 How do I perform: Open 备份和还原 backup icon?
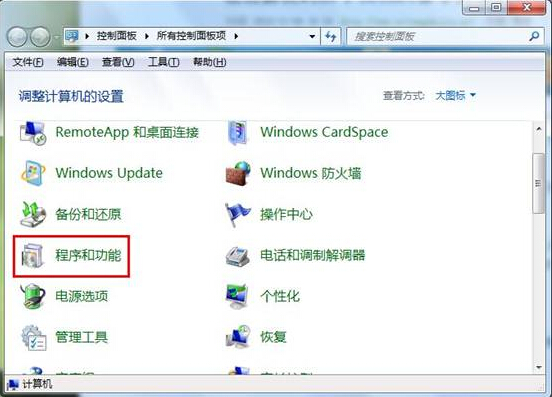click(x=33, y=214)
